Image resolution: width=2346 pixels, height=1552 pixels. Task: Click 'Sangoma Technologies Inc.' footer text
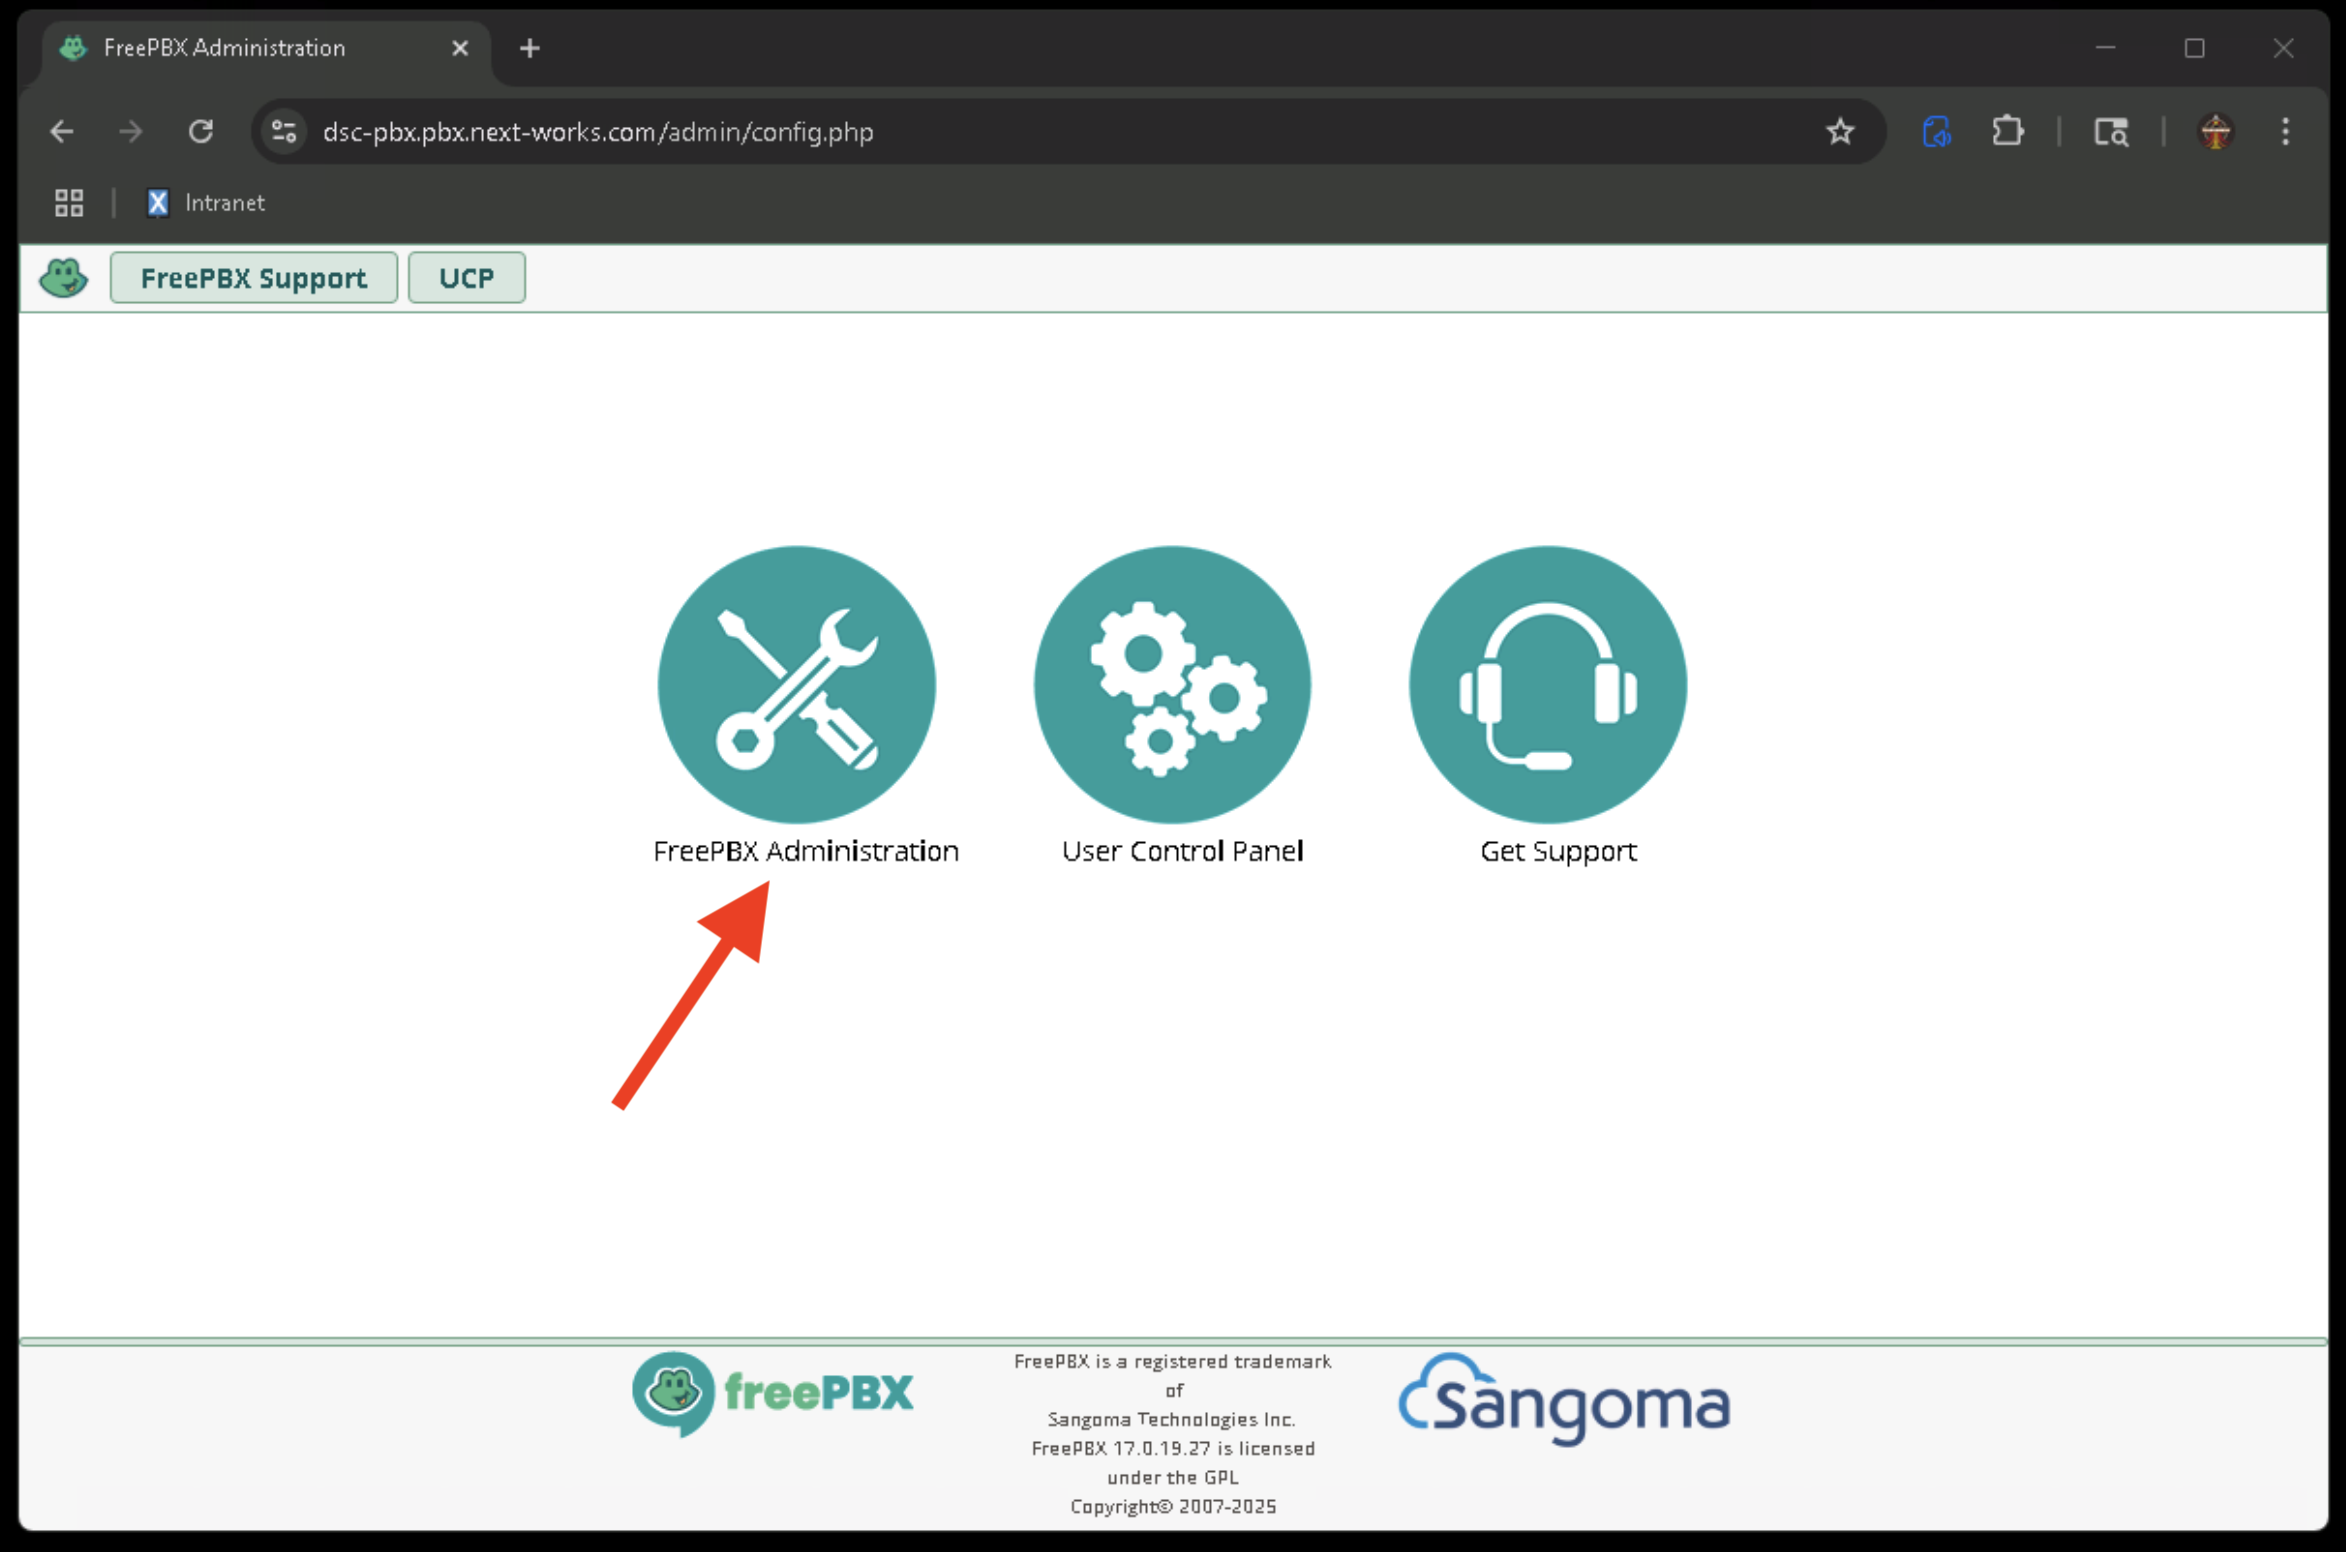pyautogui.click(x=1172, y=1419)
